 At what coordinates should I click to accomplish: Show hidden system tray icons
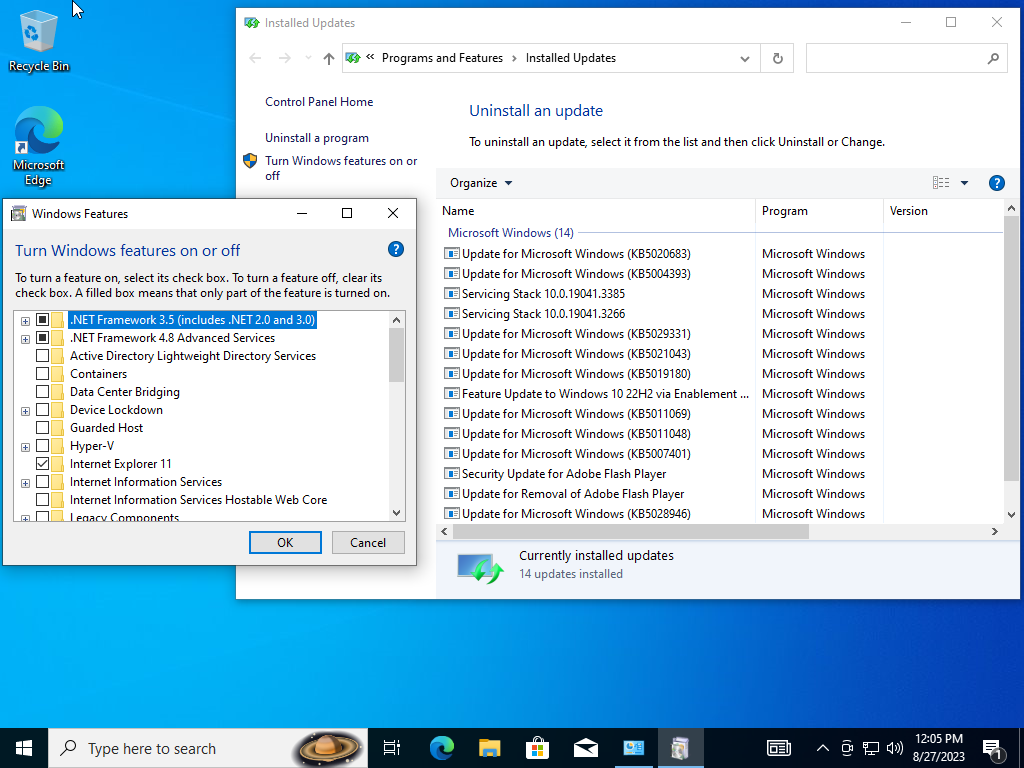(x=823, y=748)
